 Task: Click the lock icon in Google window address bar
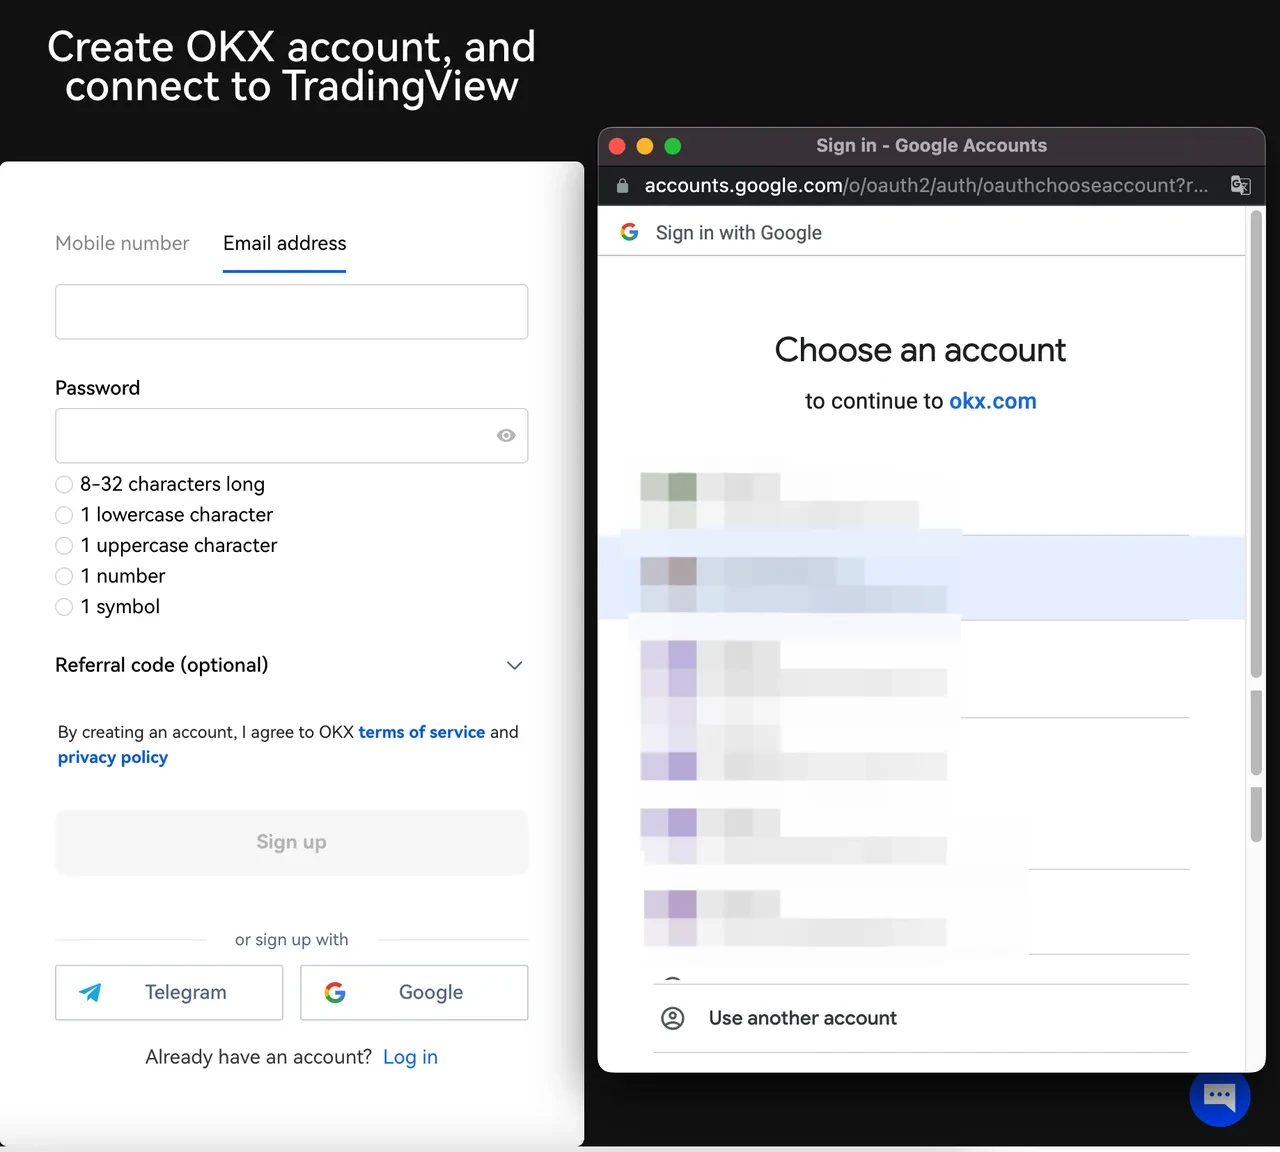tap(622, 185)
